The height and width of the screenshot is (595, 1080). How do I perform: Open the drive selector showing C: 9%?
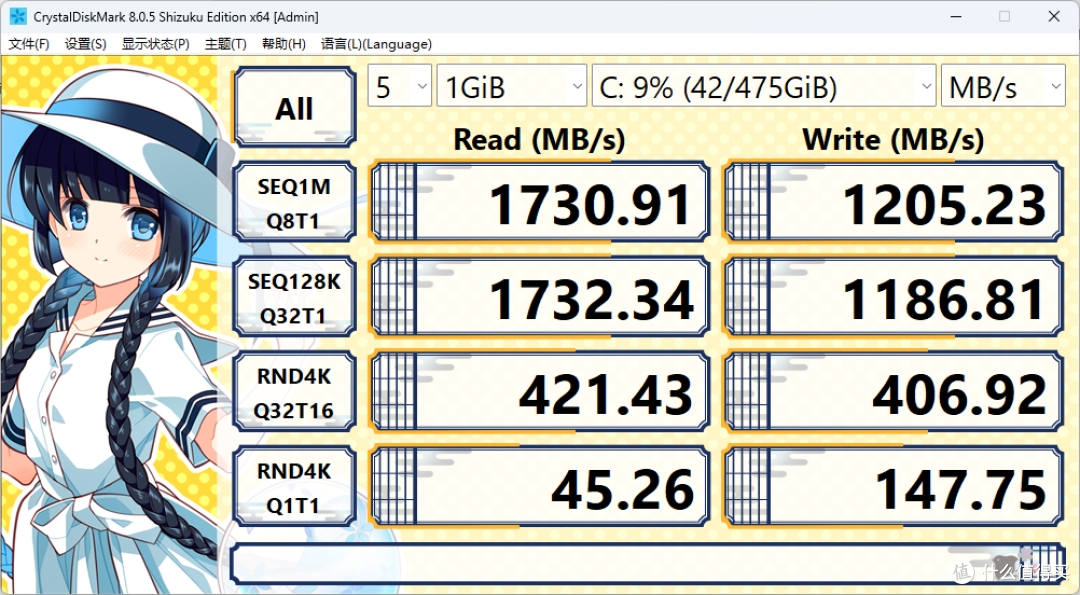764,86
